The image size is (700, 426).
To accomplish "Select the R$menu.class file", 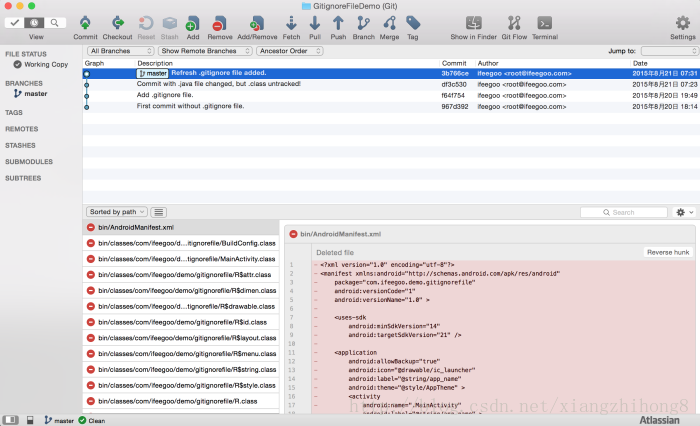I will coord(181,354).
